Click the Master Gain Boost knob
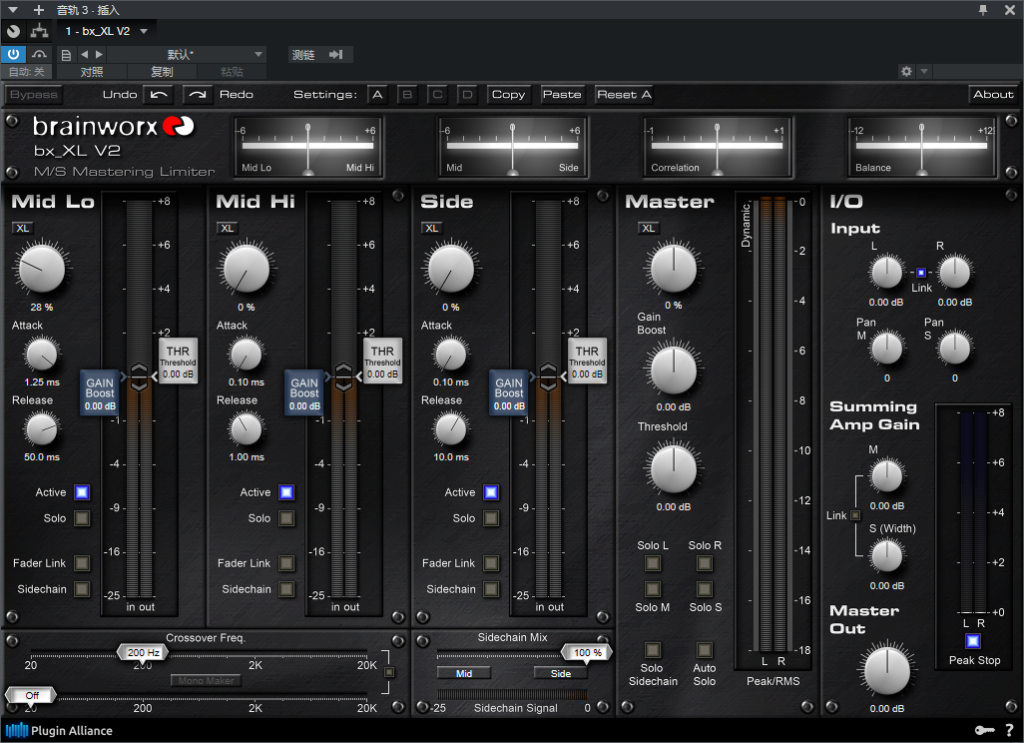The height and width of the screenshot is (743, 1024). pos(673,370)
